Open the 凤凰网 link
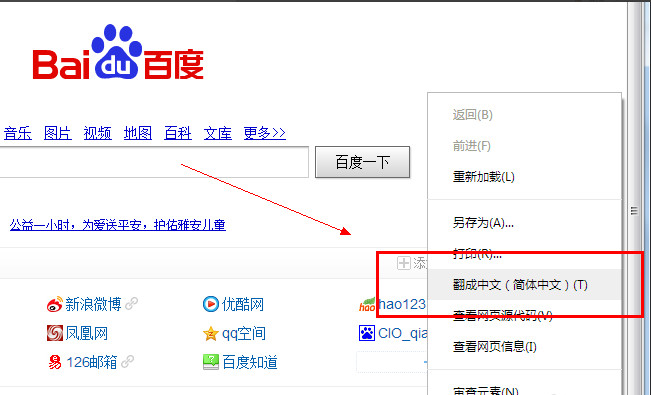The image size is (651, 395). tap(87, 334)
